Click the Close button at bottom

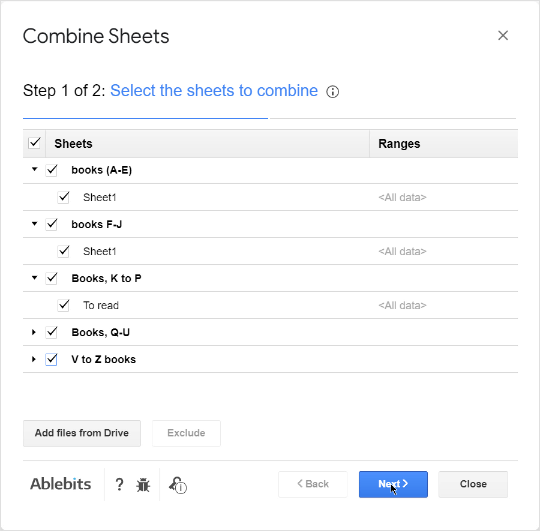(x=473, y=484)
